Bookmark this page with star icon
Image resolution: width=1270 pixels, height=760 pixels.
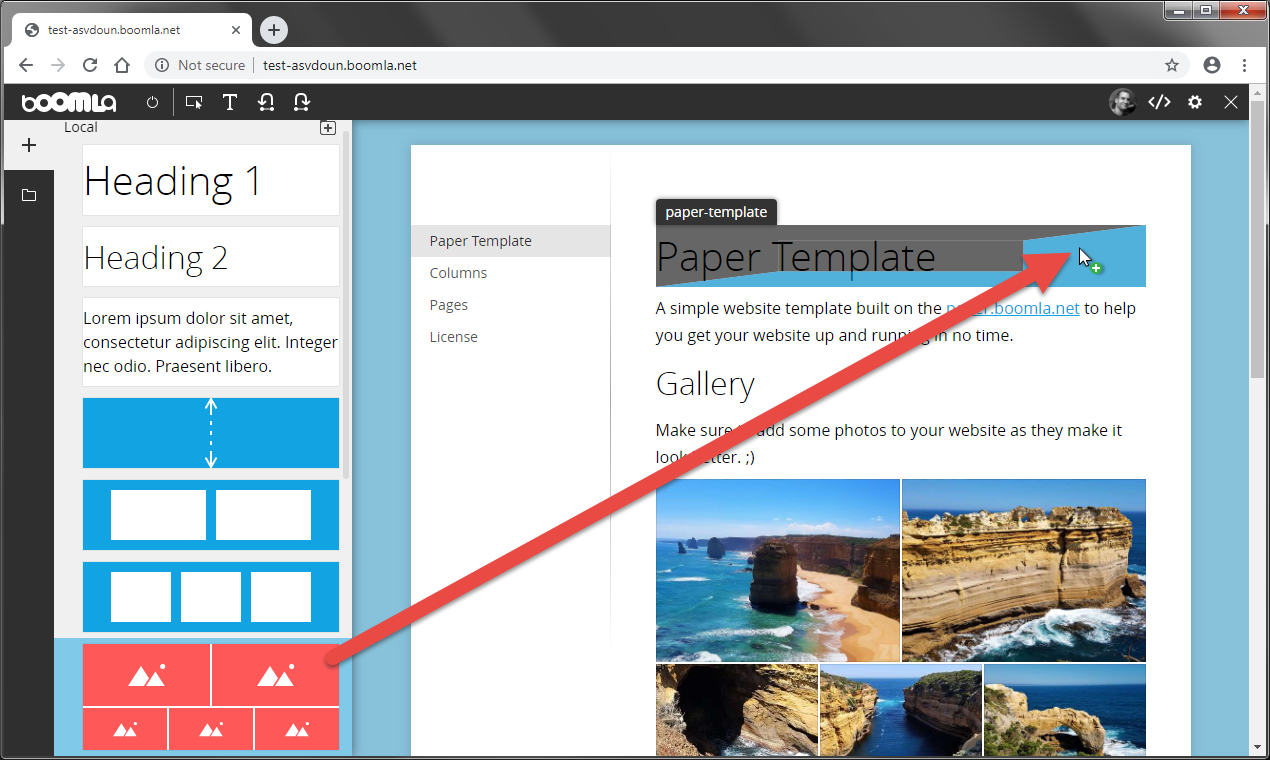(1172, 65)
